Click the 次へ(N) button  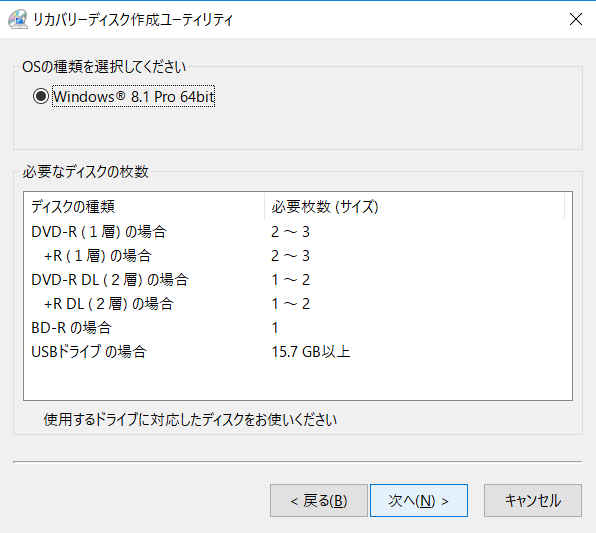(418, 500)
